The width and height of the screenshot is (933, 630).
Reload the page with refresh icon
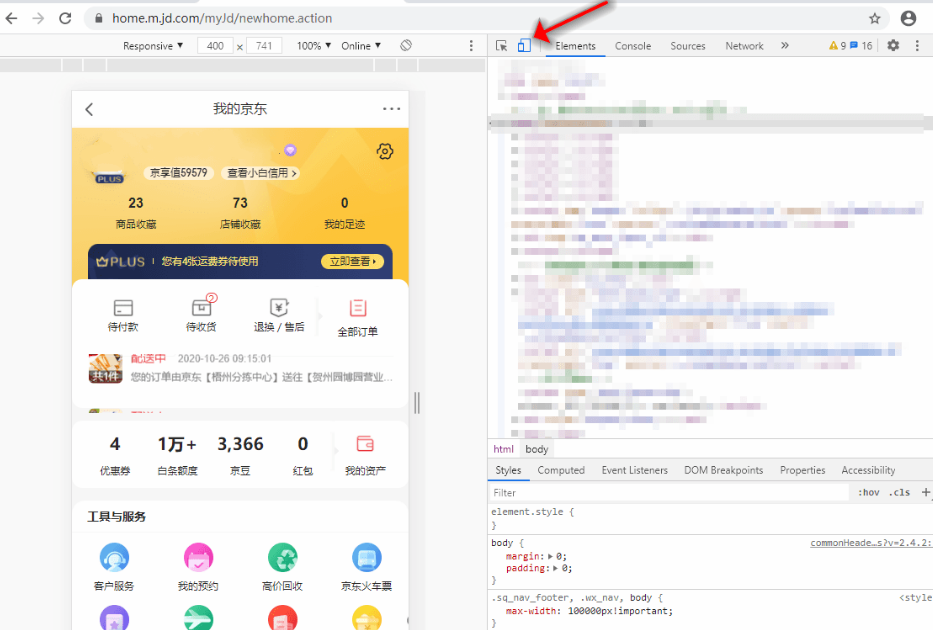pyautogui.click(x=65, y=18)
